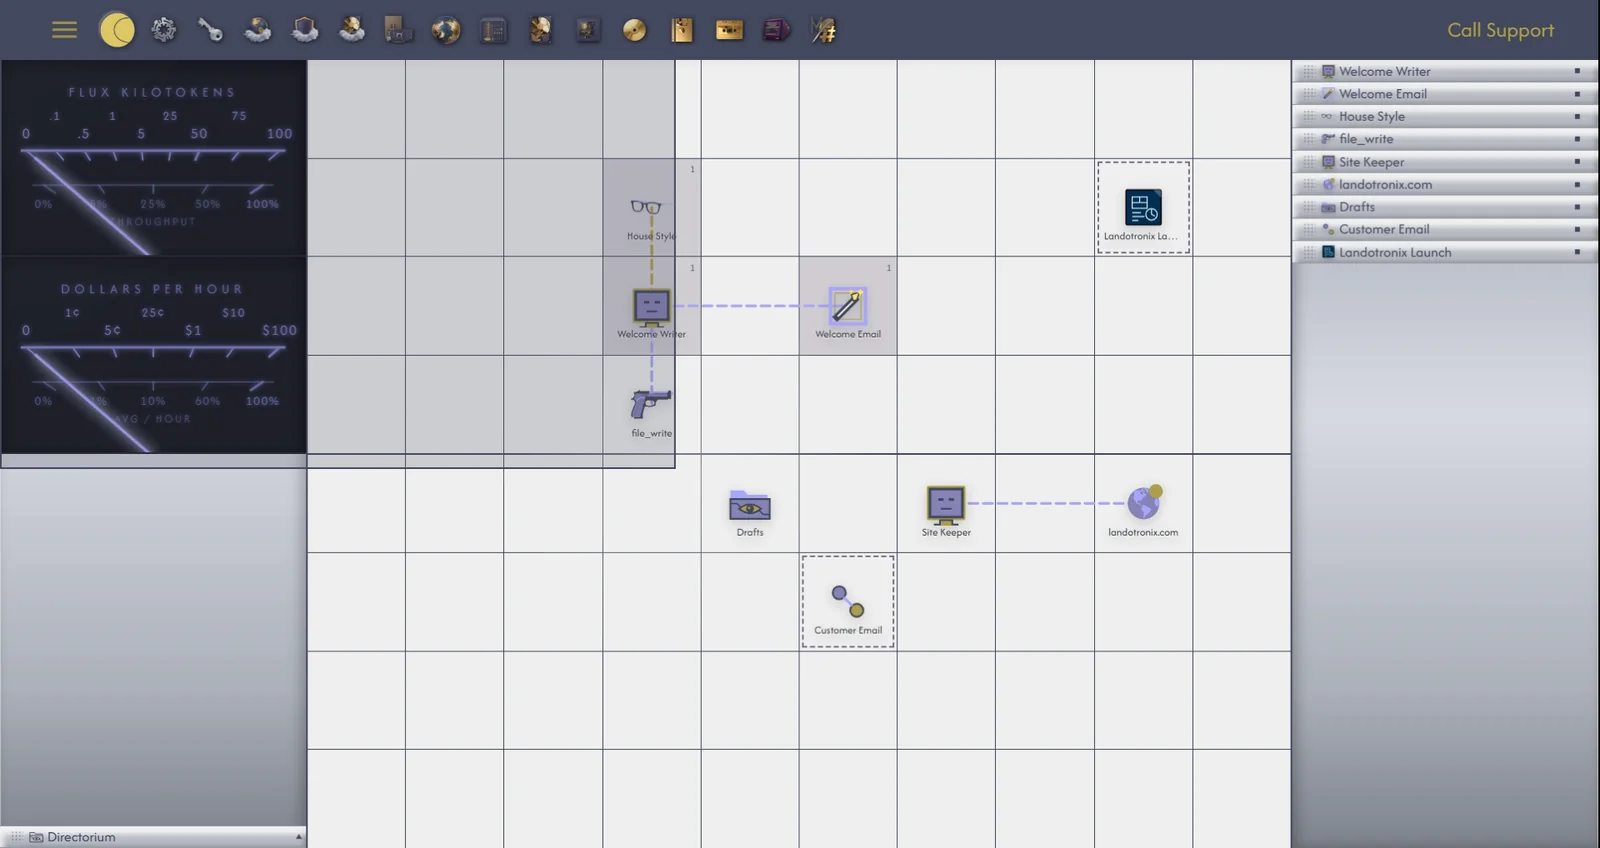Click the drag handle of Drafts row
The width and height of the screenshot is (1600, 848).
[1308, 207]
